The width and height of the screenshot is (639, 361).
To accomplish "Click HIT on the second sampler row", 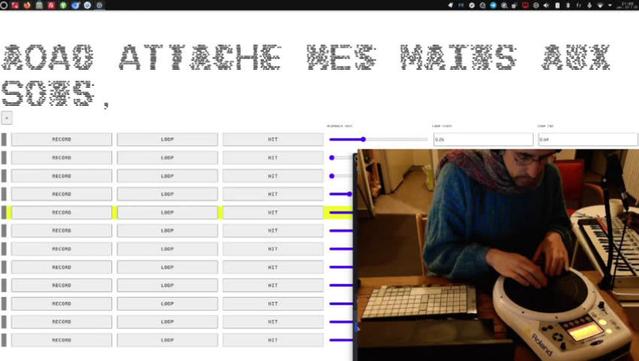I will point(273,158).
